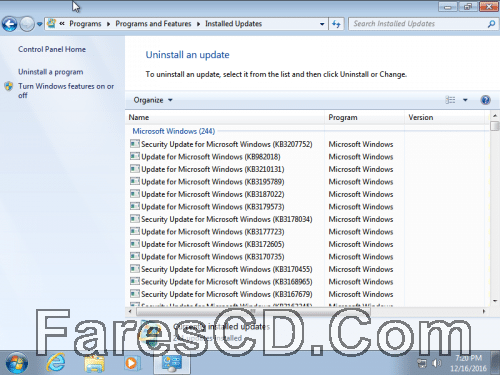The height and width of the screenshot is (375, 500).
Task: Click the horizontal scrollbar thumb
Action: coord(253,311)
